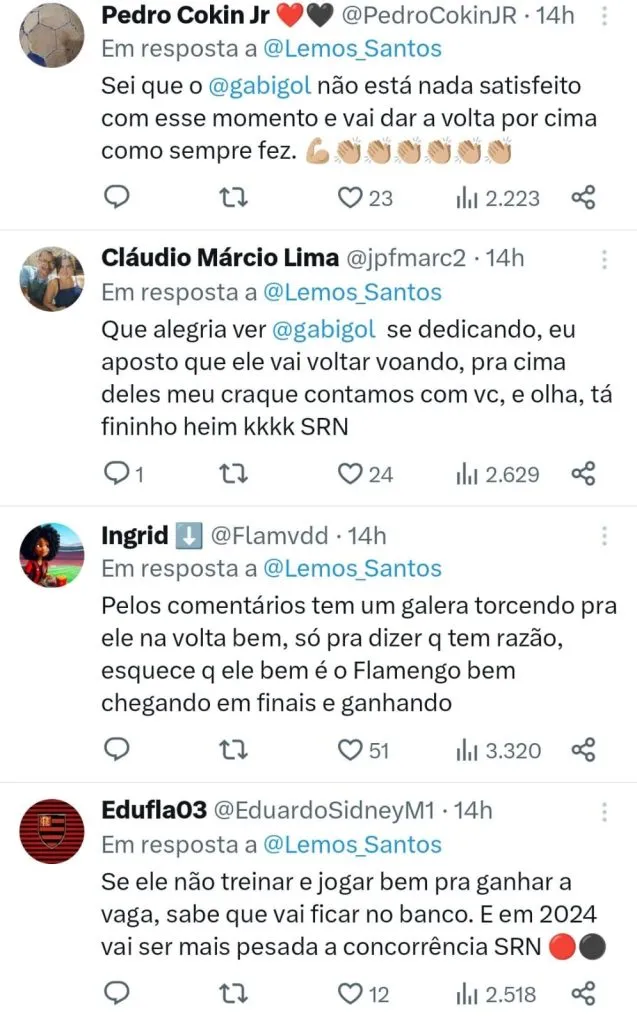View analytics for Ingrid's tweet
Image resolution: width=637 pixels, height=1024 pixels.
[498, 749]
